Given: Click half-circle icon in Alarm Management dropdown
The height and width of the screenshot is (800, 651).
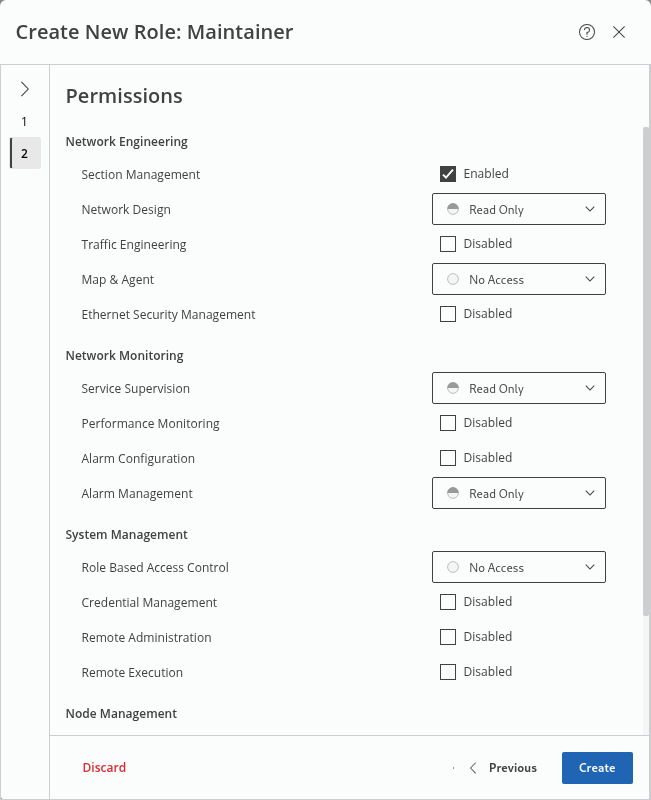Looking at the screenshot, I should [x=453, y=494].
